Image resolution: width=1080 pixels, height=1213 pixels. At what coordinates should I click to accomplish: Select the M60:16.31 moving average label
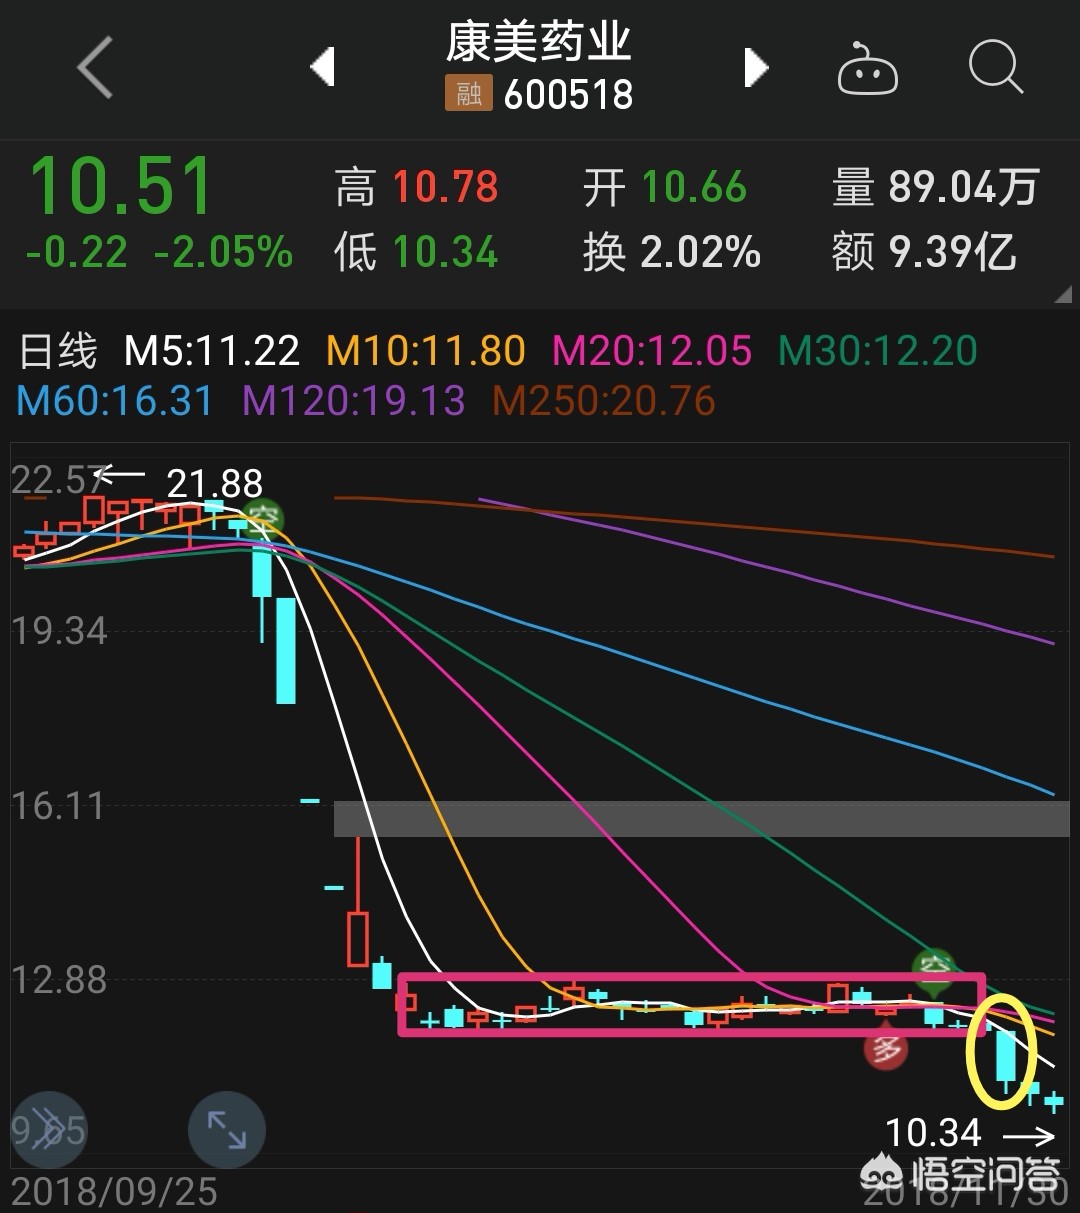[x=115, y=401]
